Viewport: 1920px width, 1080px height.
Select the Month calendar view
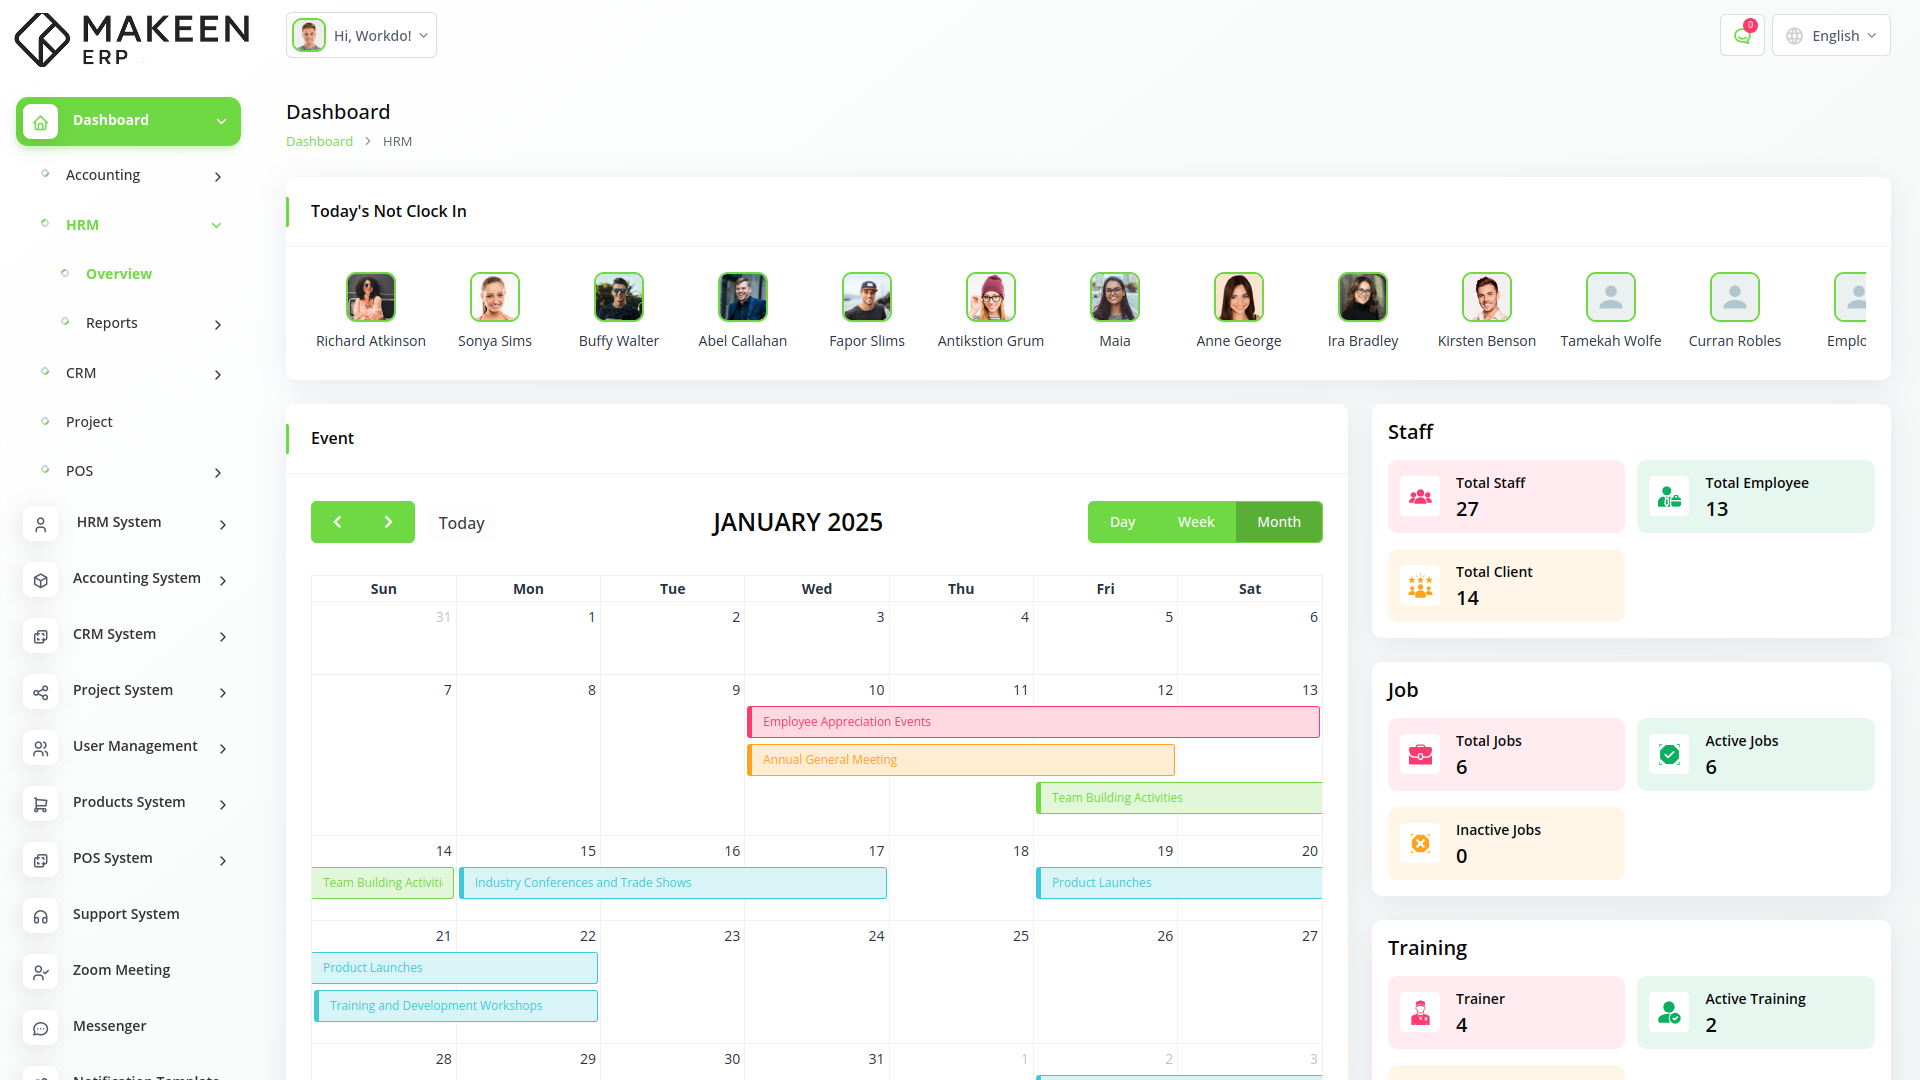[x=1278, y=522]
